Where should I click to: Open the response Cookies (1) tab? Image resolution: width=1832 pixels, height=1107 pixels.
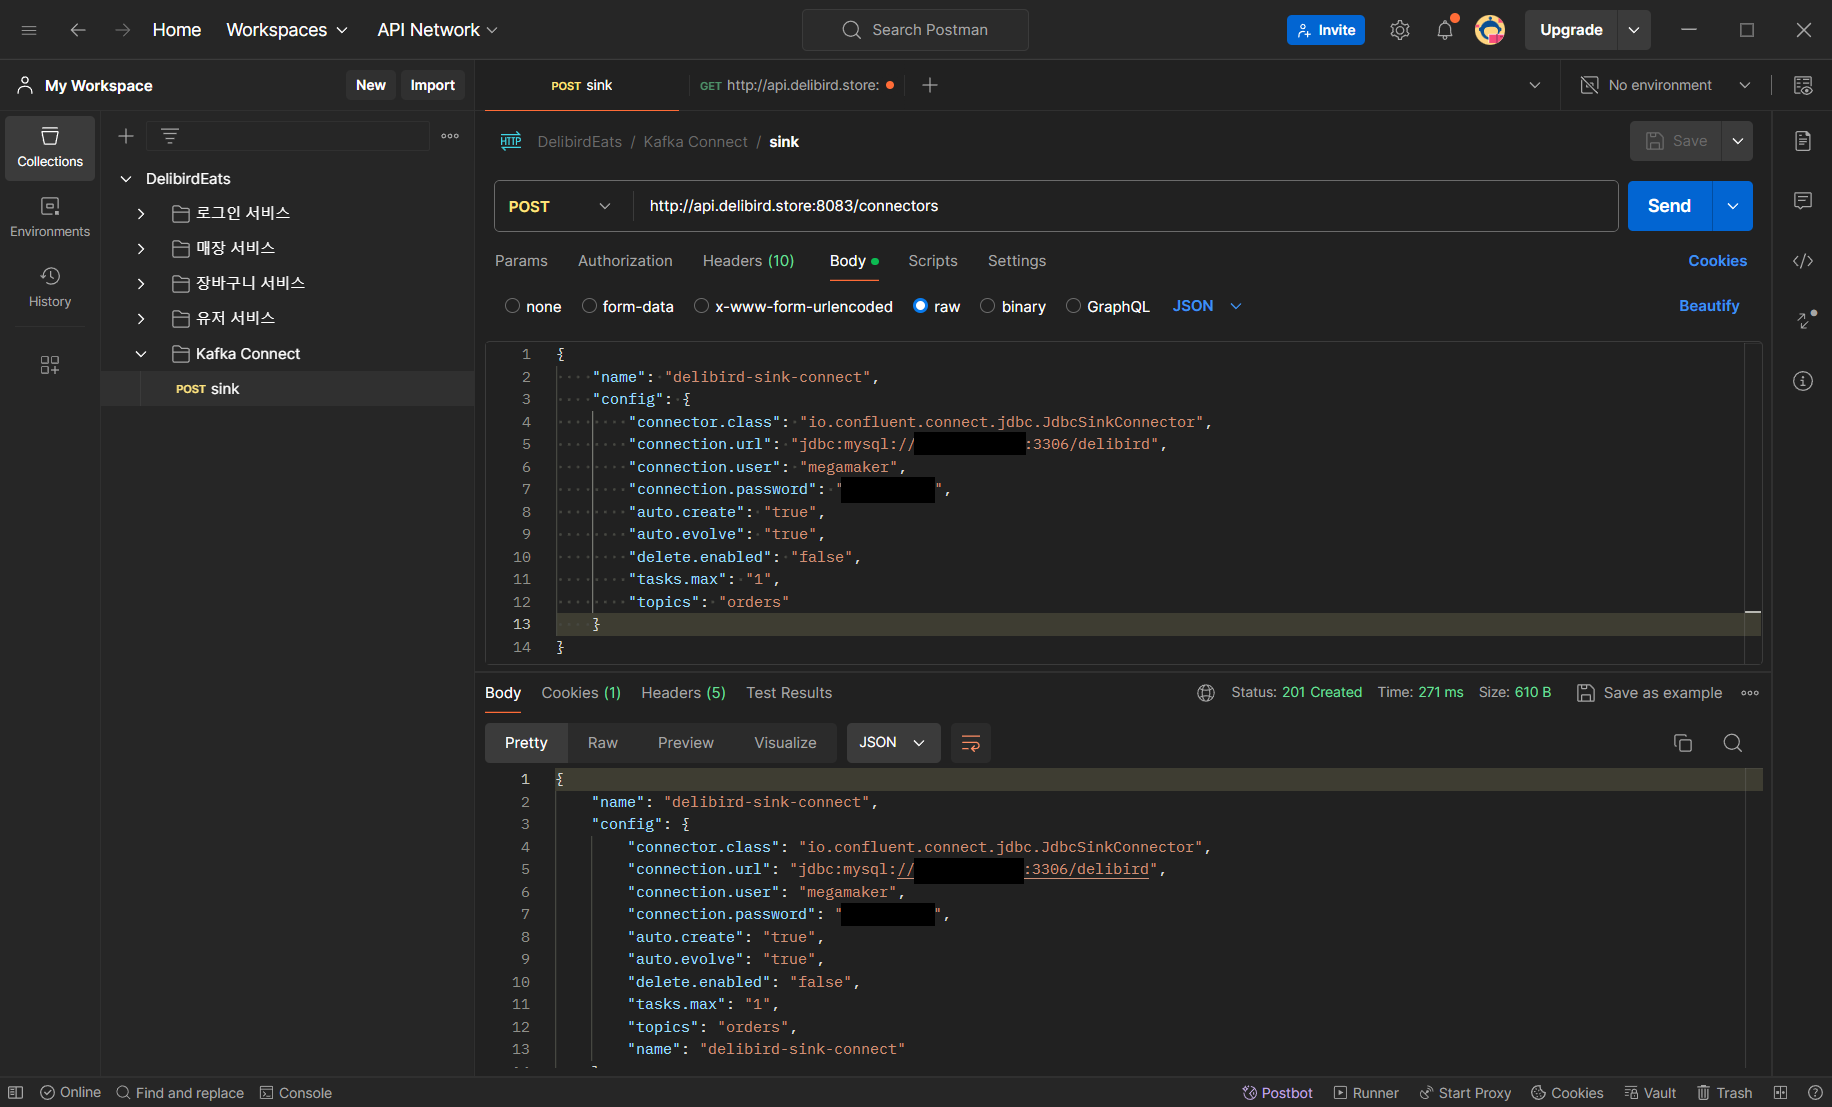pos(581,693)
